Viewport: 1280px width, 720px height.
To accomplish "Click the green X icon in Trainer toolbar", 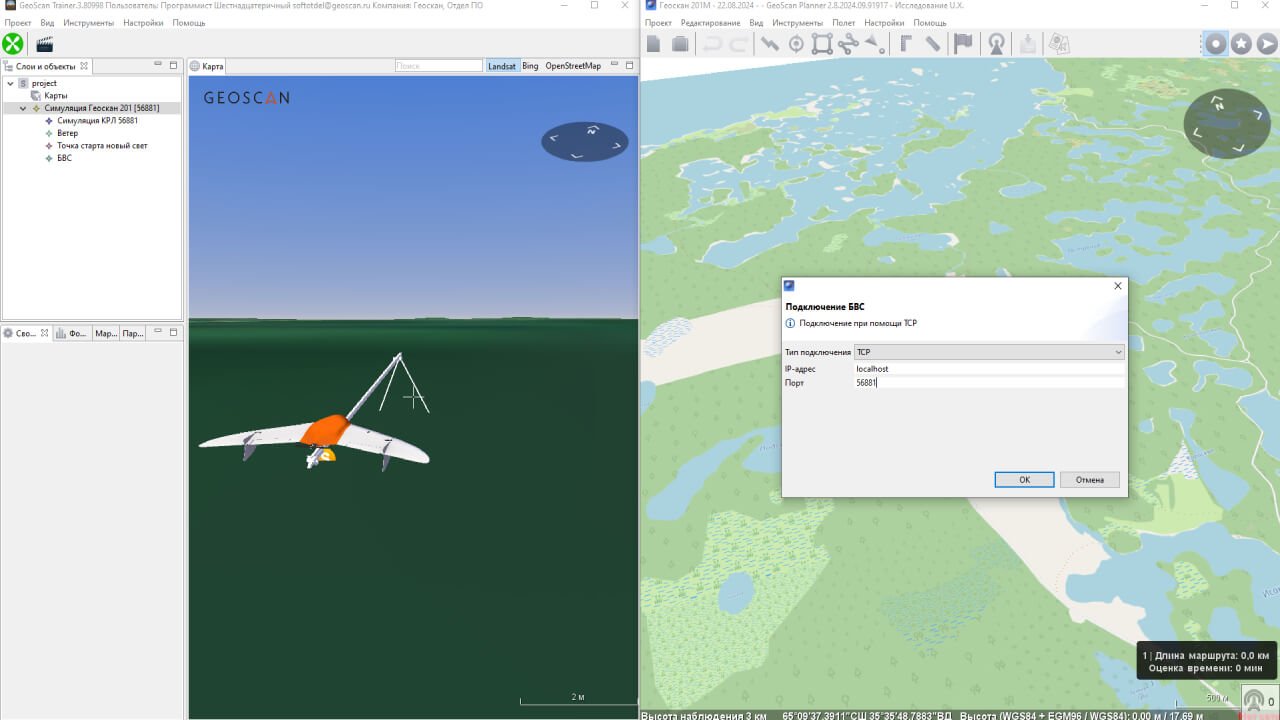I will (x=13, y=43).
